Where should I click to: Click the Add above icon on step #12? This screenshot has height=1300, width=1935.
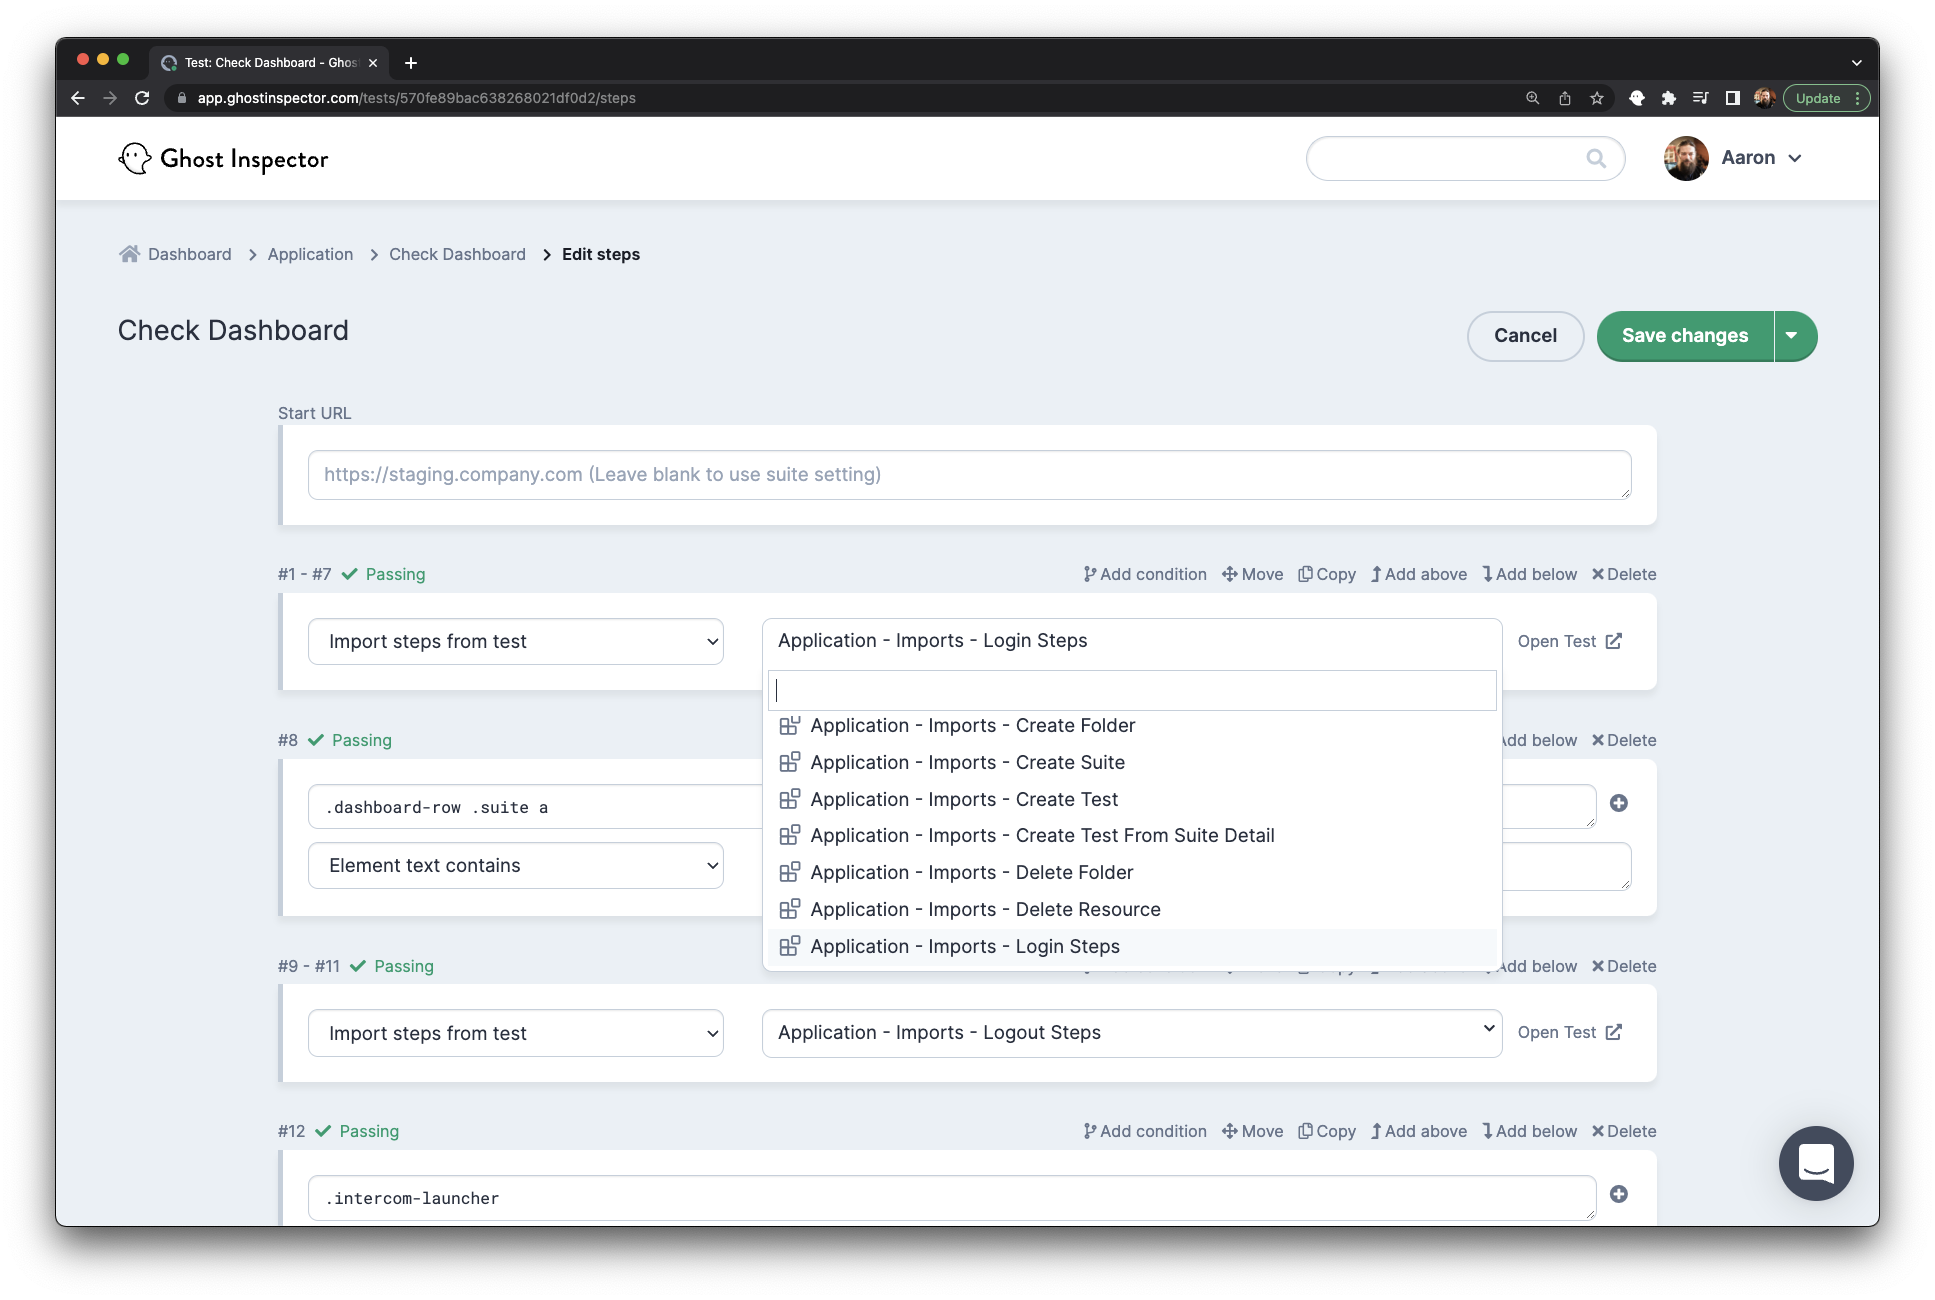pos(1379,1131)
